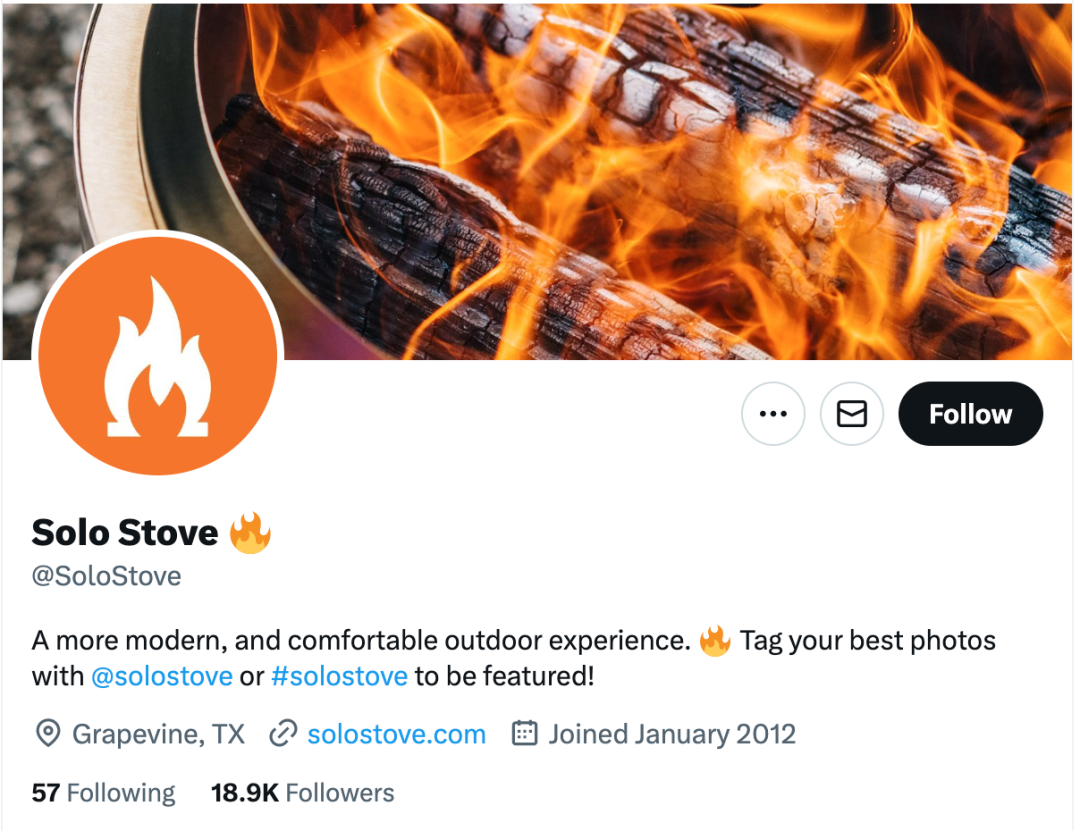Visit the solostove.com website link
The height and width of the screenshot is (831, 1080).
(x=397, y=735)
